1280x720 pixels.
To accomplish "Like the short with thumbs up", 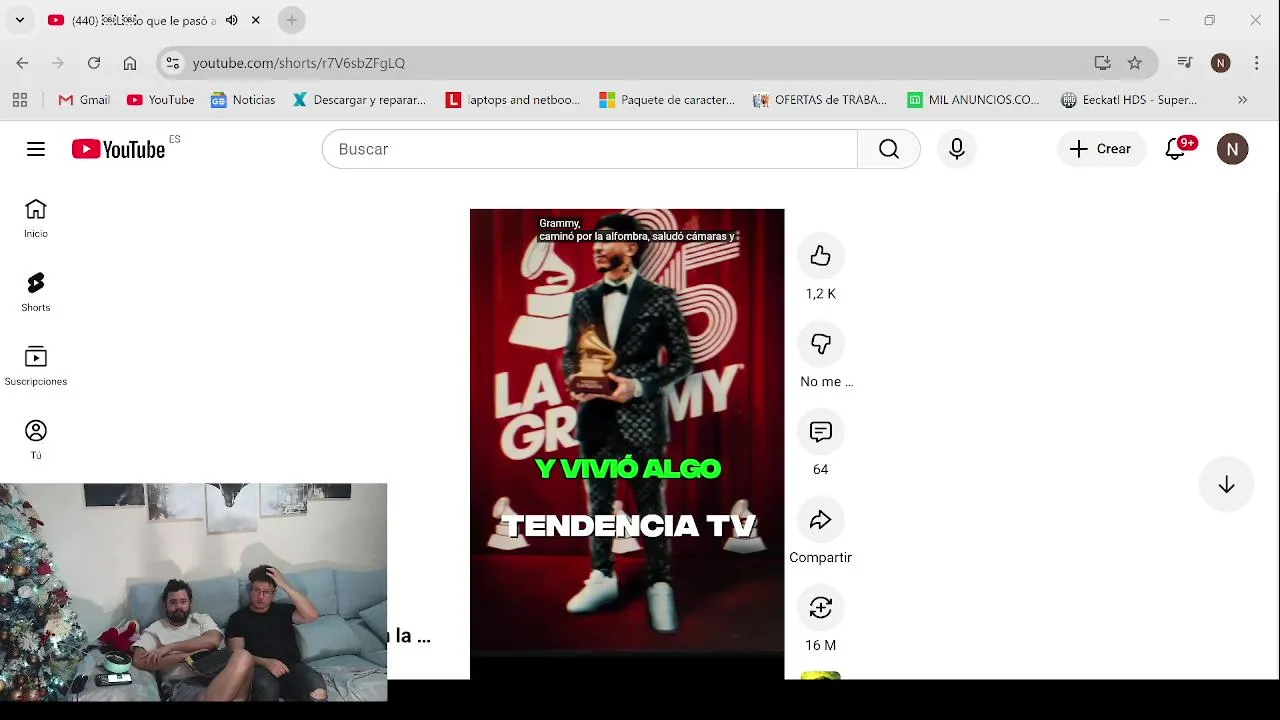I will click(x=821, y=256).
